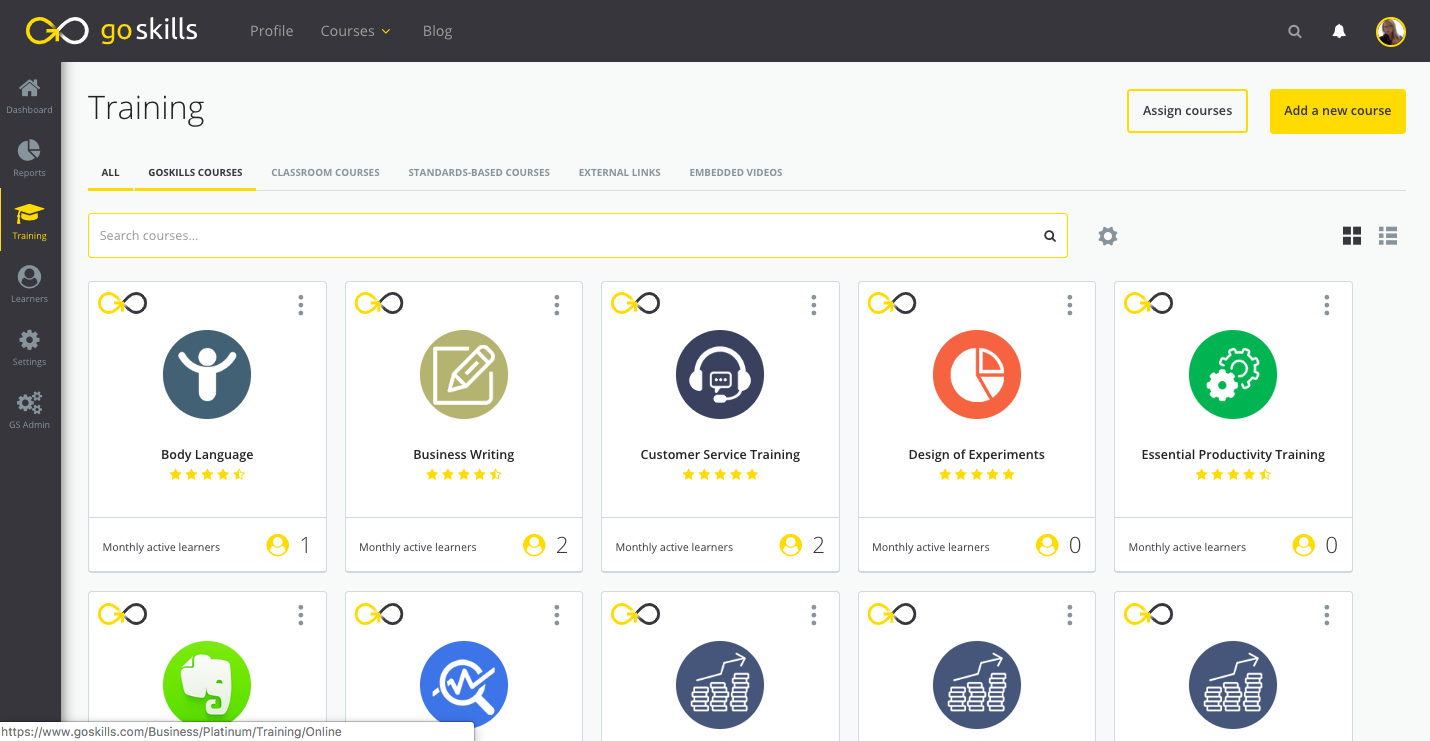Go to Profile in navbar
This screenshot has width=1430, height=741.
click(272, 31)
